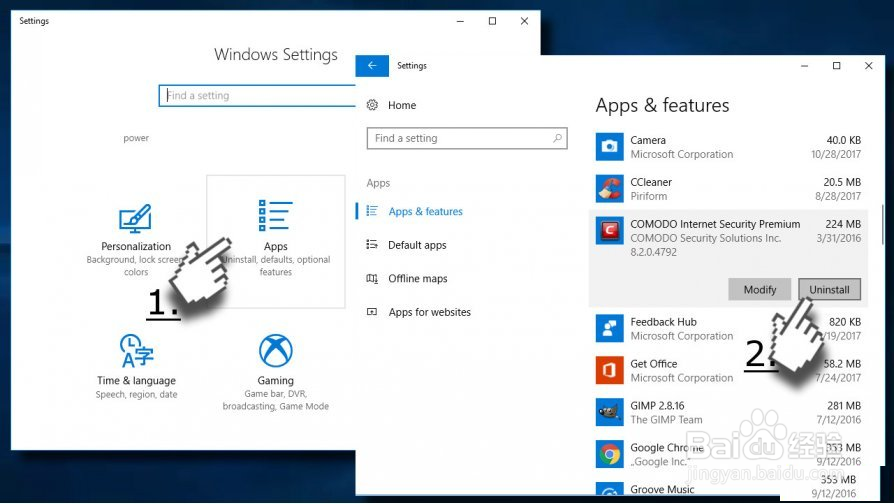Click the 'power' search suggestion text

(x=136, y=138)
